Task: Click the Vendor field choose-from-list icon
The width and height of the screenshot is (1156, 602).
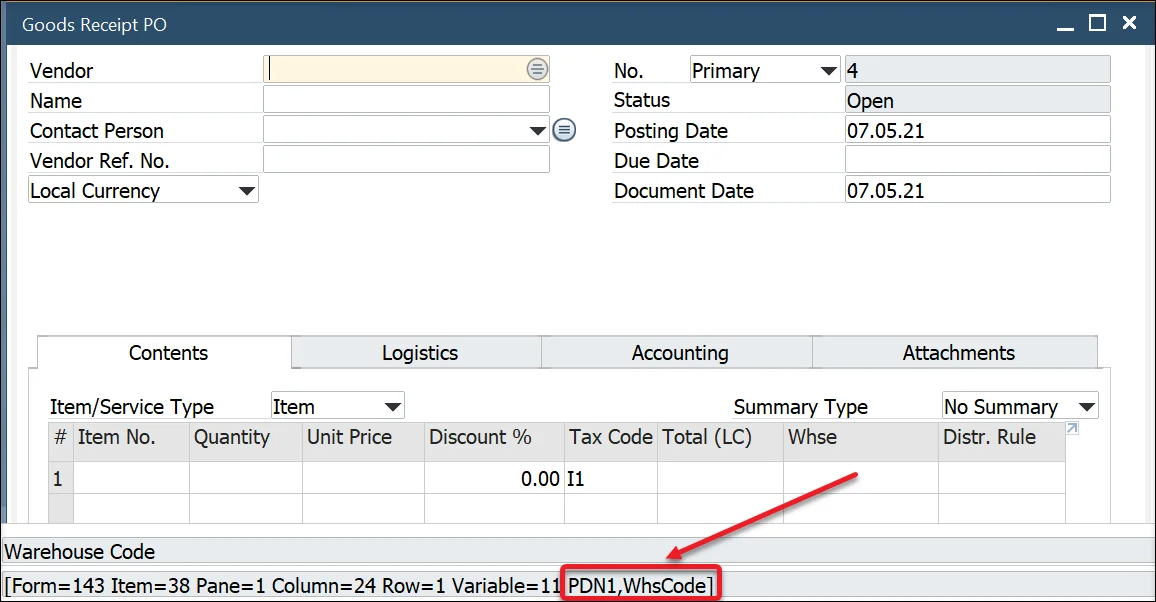Action: pos(537,69)
